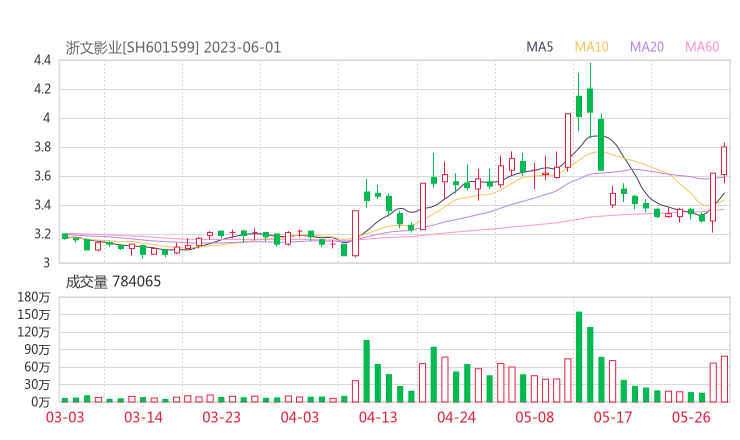Select the 03-14 date axis label
The height and width of the screenshot is (440, 740).
(x=143, y=417)
